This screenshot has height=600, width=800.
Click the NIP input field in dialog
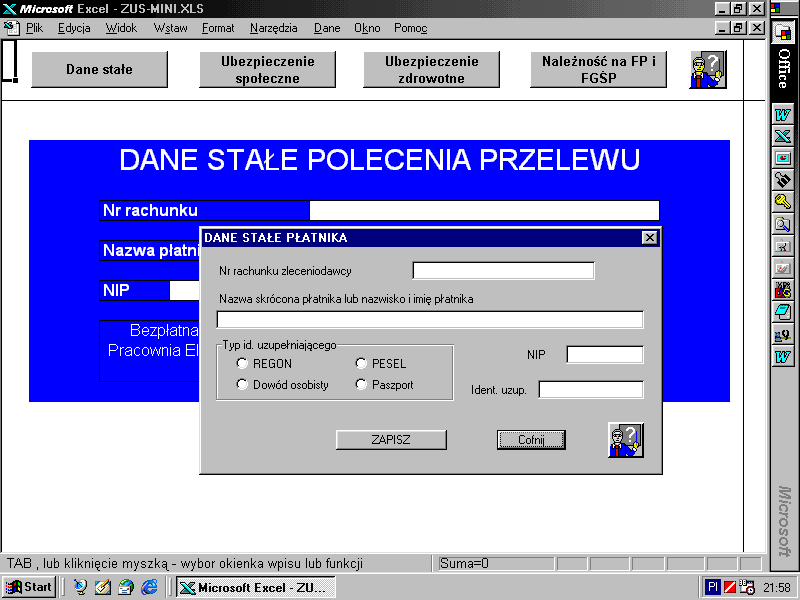604,354
